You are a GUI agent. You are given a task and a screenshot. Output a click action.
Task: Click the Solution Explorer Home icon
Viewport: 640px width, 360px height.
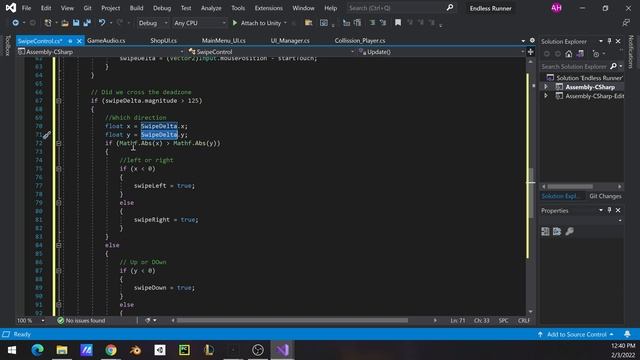(x=569, y=54)
